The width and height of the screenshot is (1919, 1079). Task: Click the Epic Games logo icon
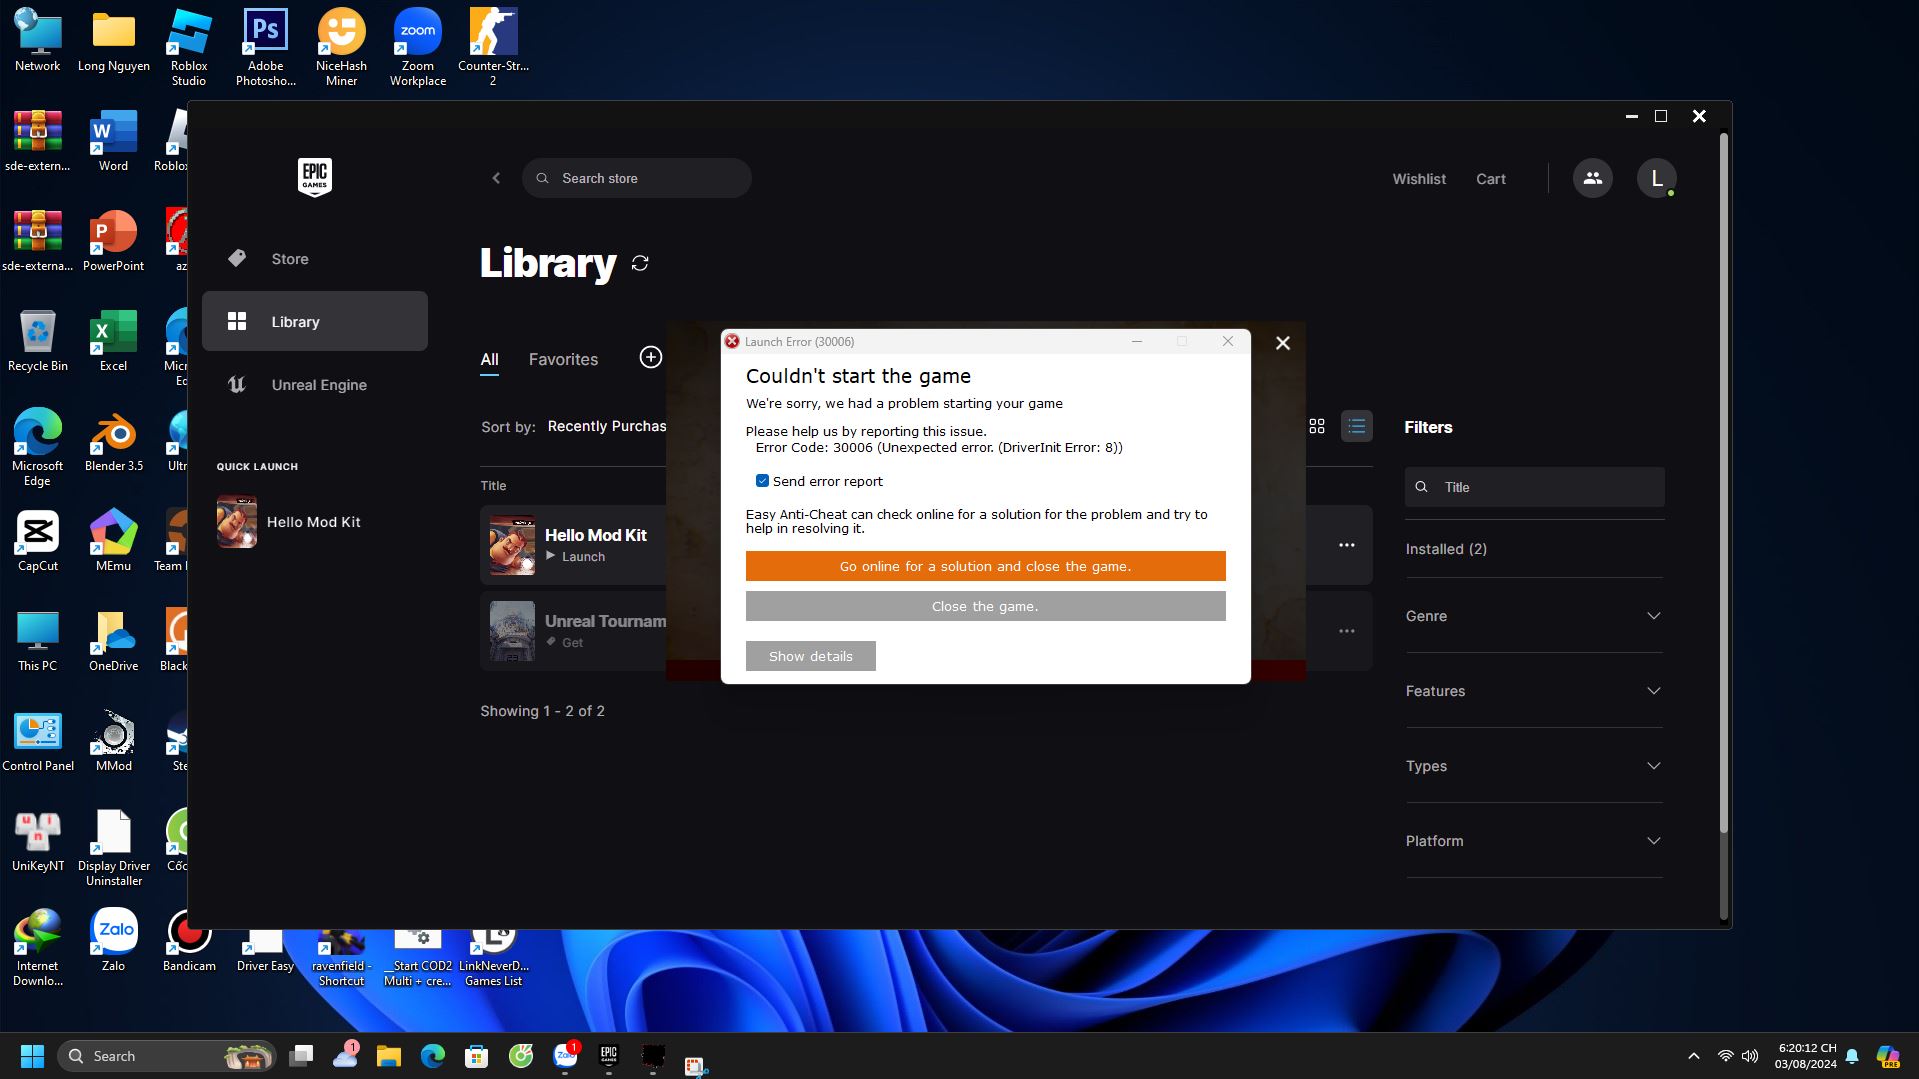[x=314, y=177]
